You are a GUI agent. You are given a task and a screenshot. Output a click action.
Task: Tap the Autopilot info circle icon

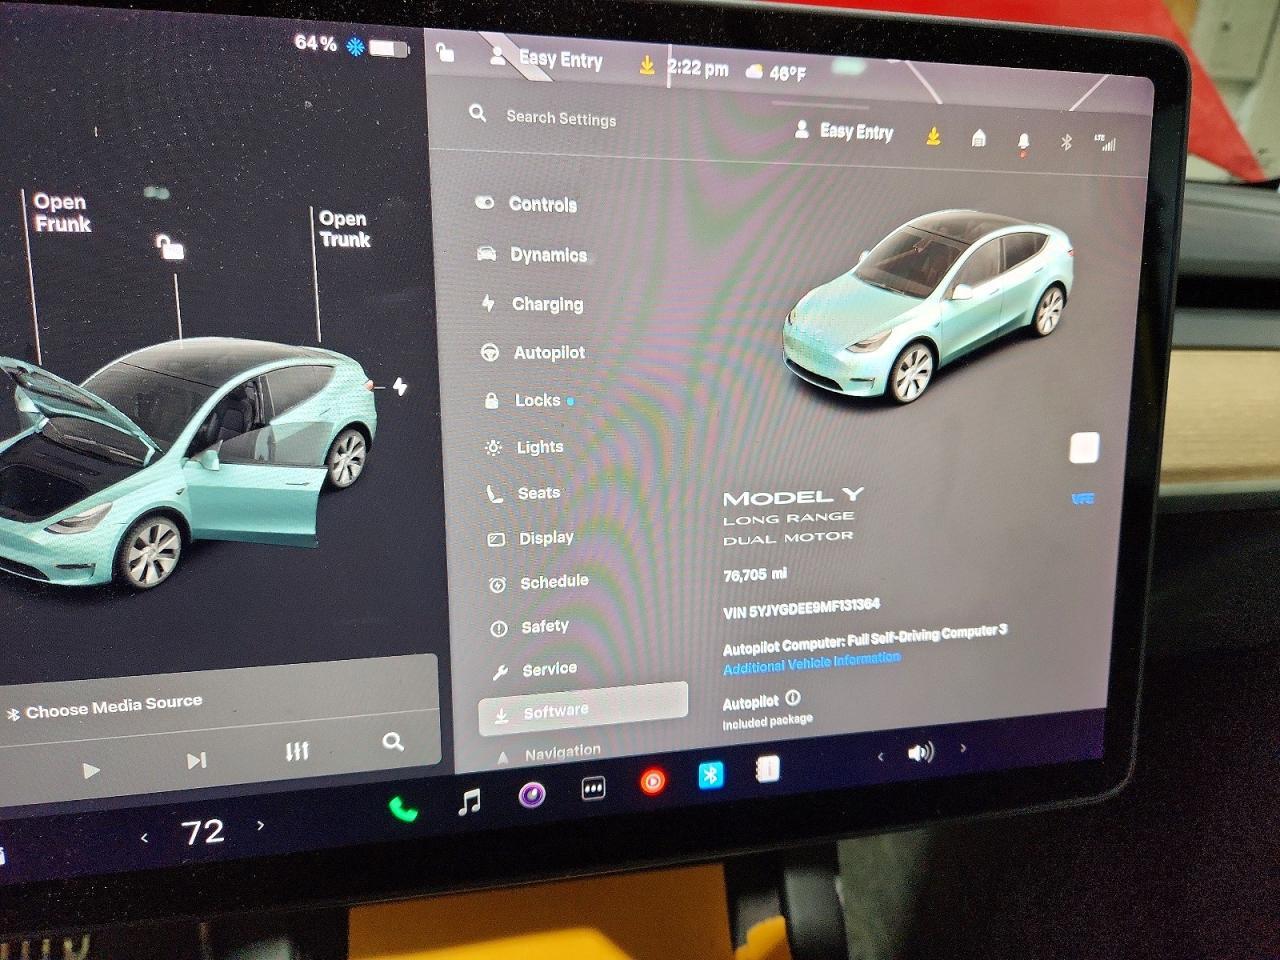tap(793, 698)
